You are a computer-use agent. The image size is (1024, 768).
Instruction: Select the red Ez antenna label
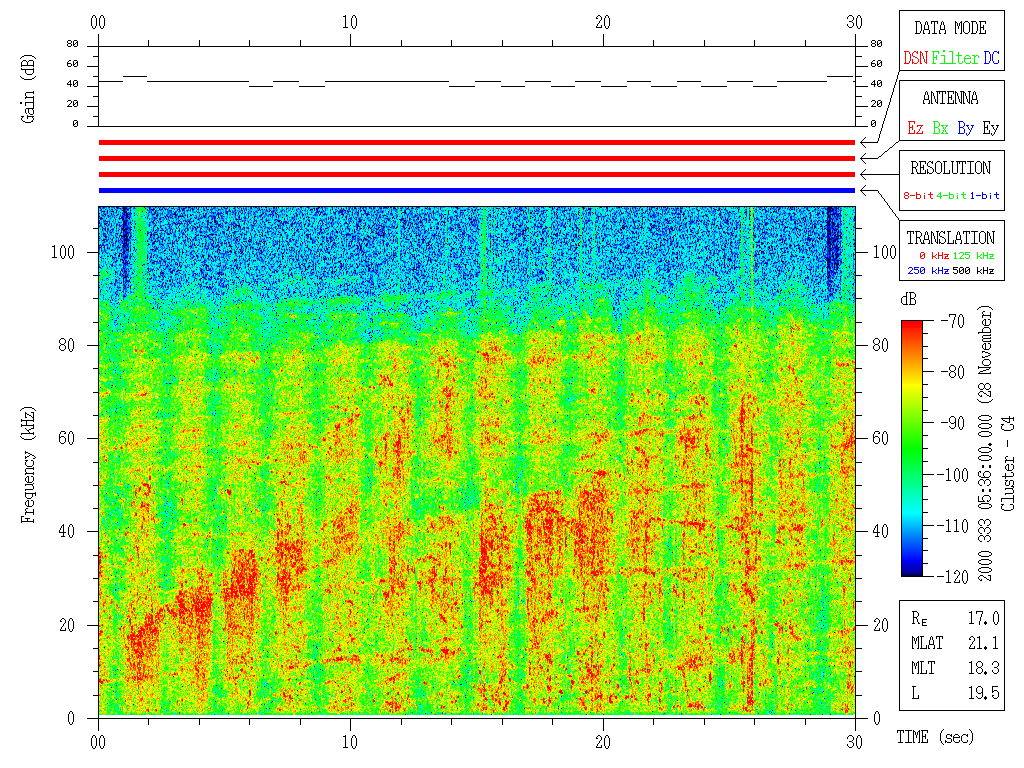(915, 129)
